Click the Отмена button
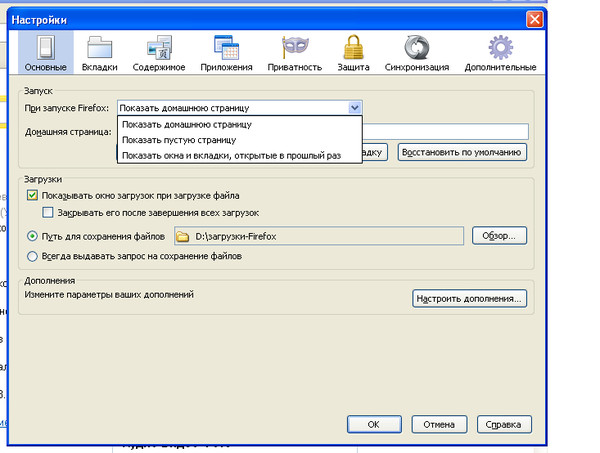This screenshot has width=600, height=453. [439, 424]
